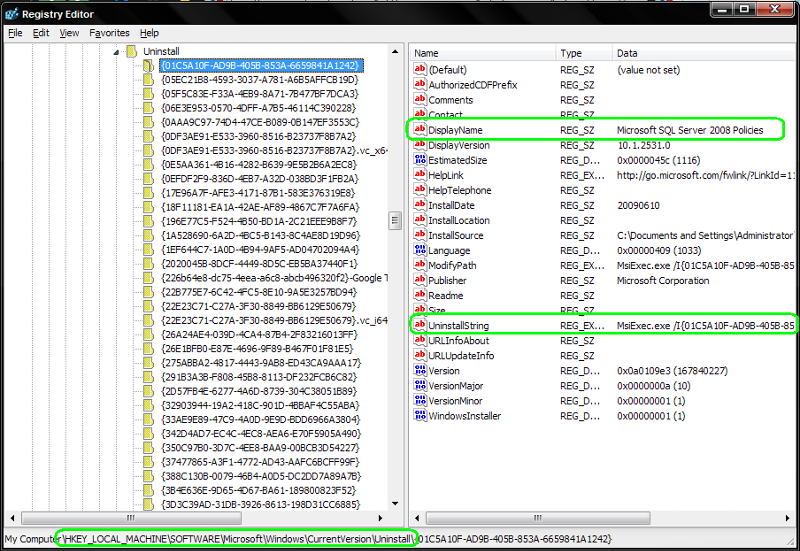Viewport: 800px width, 551px height.
Task: Click the tree pane scroll-down arrow
Action: click(x=395, y=504)
